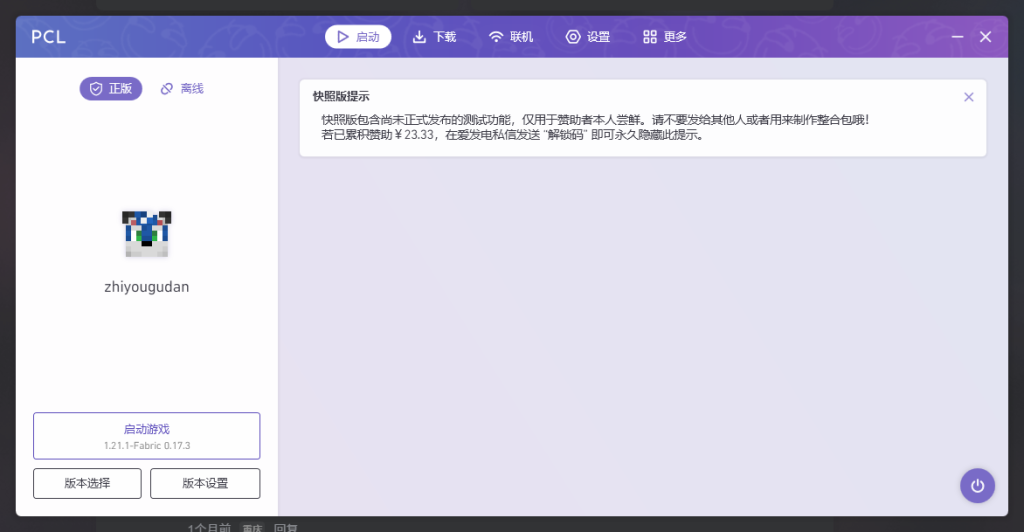Launch game with 启动游戏 button
This screenshot has width=1024, height=532.
(x=146, y=435)
